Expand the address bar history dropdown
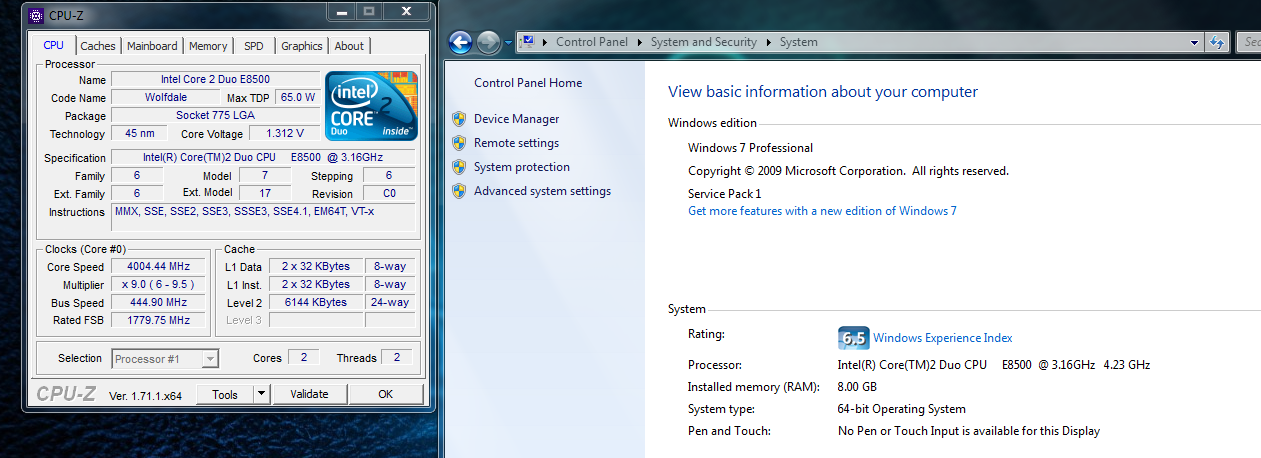1261x458 pixels. point(1195,42)
